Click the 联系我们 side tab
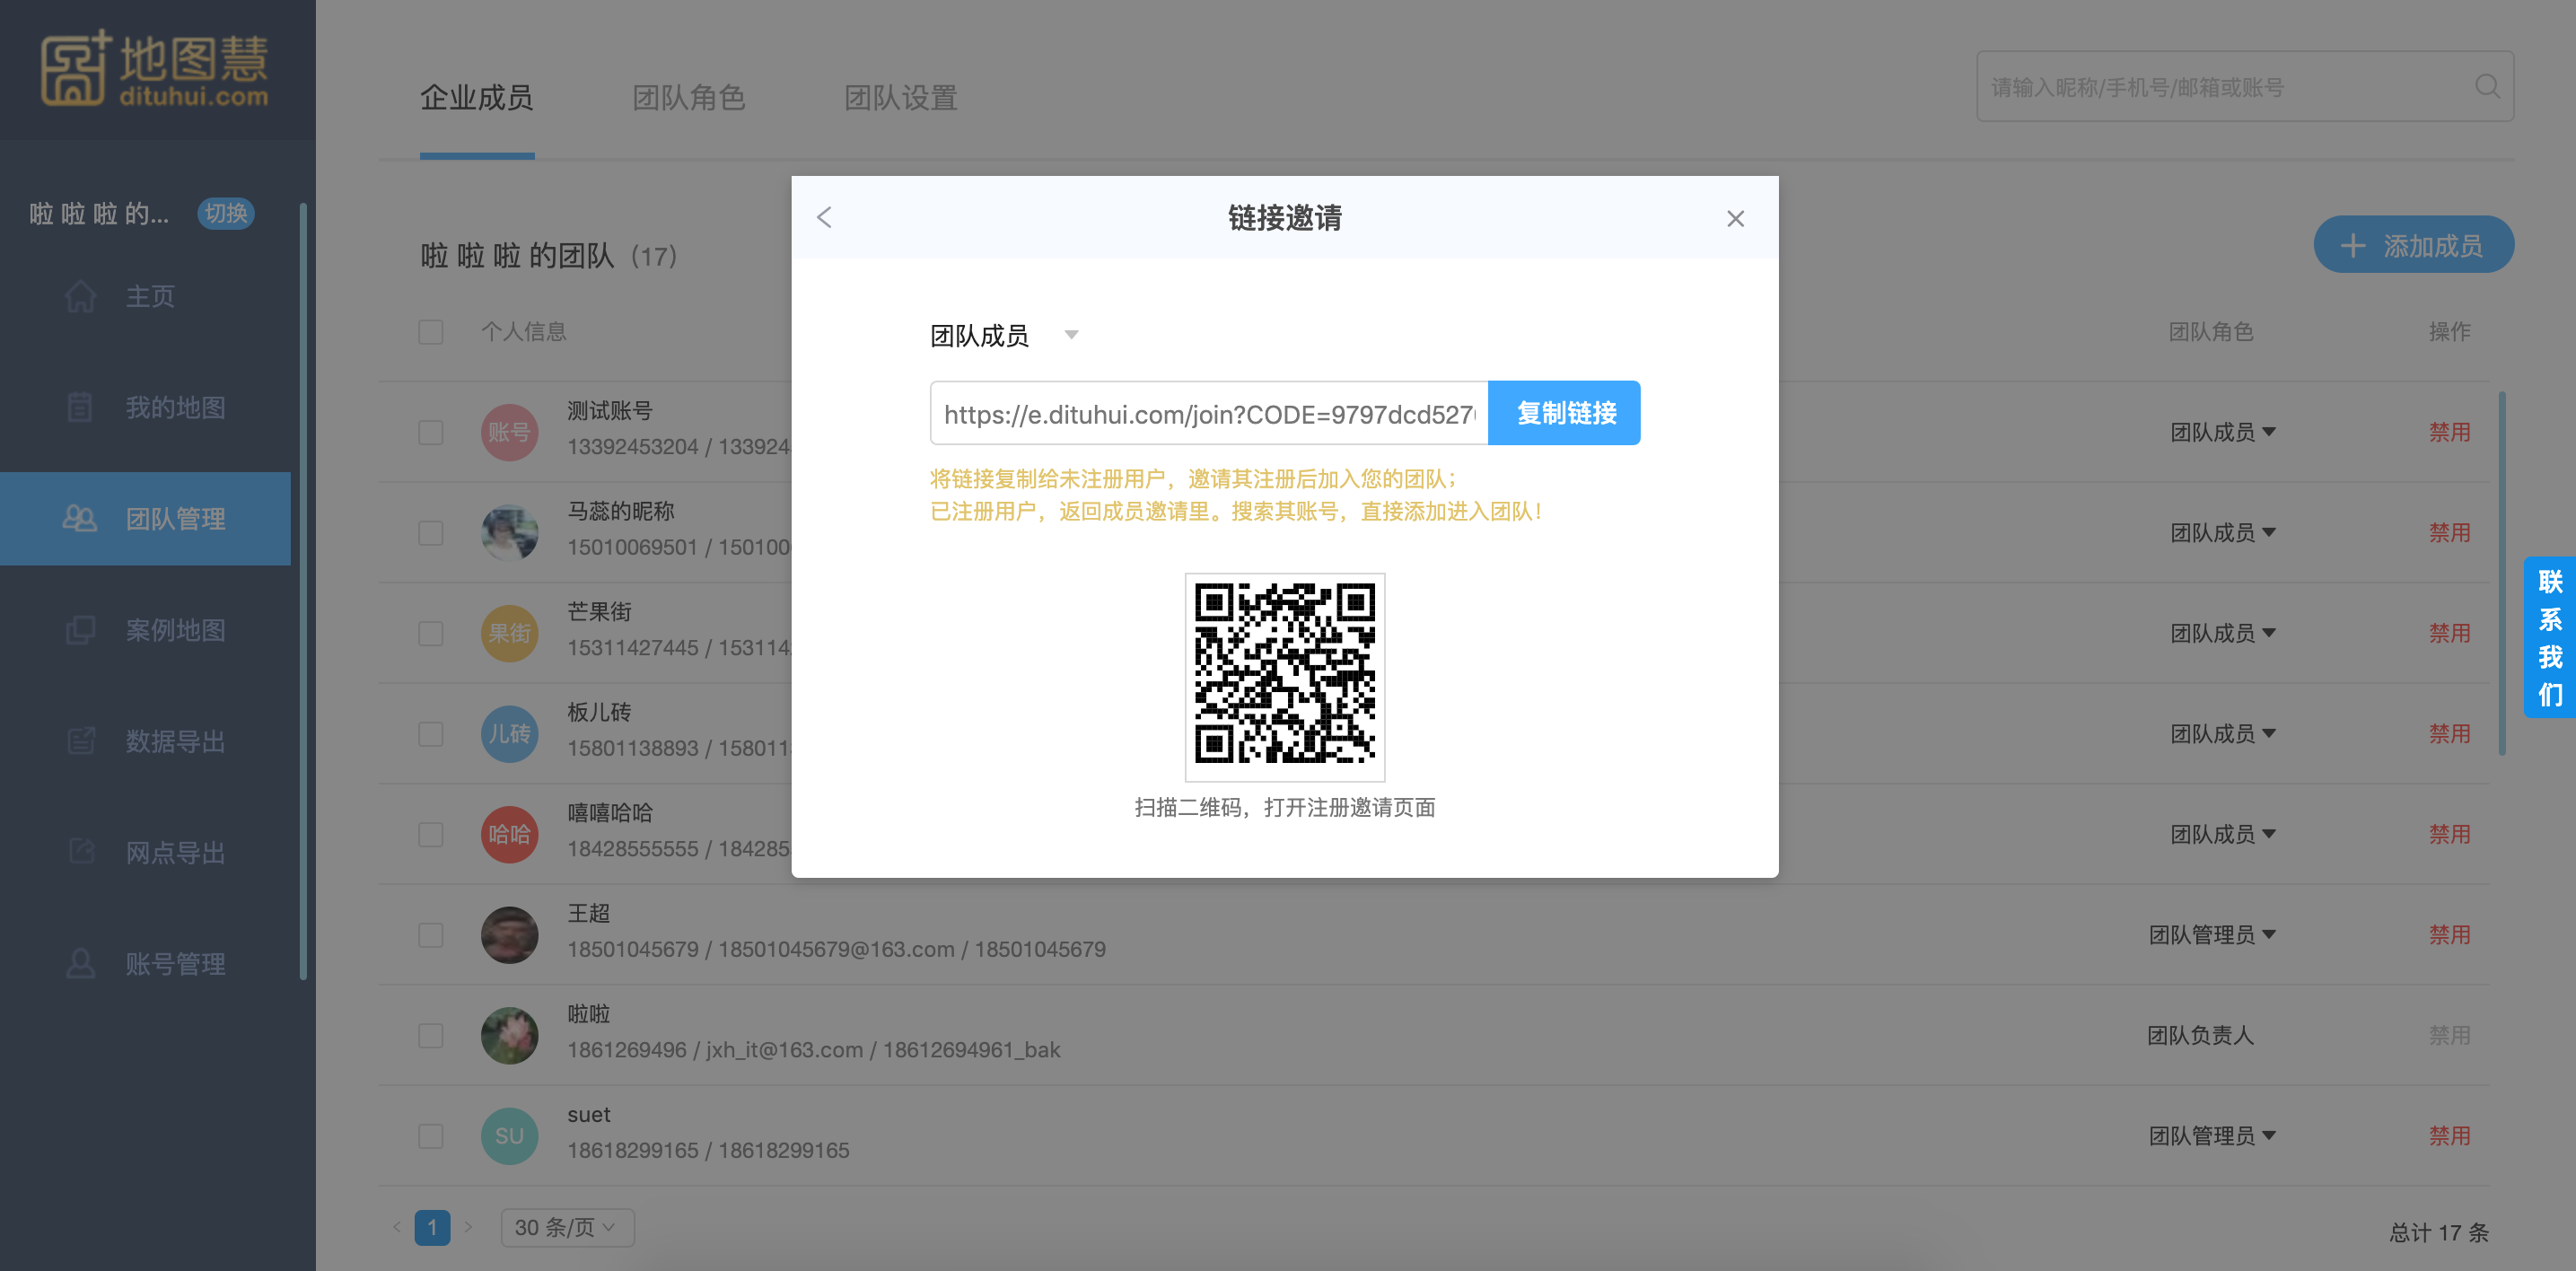 point(2549,636)
